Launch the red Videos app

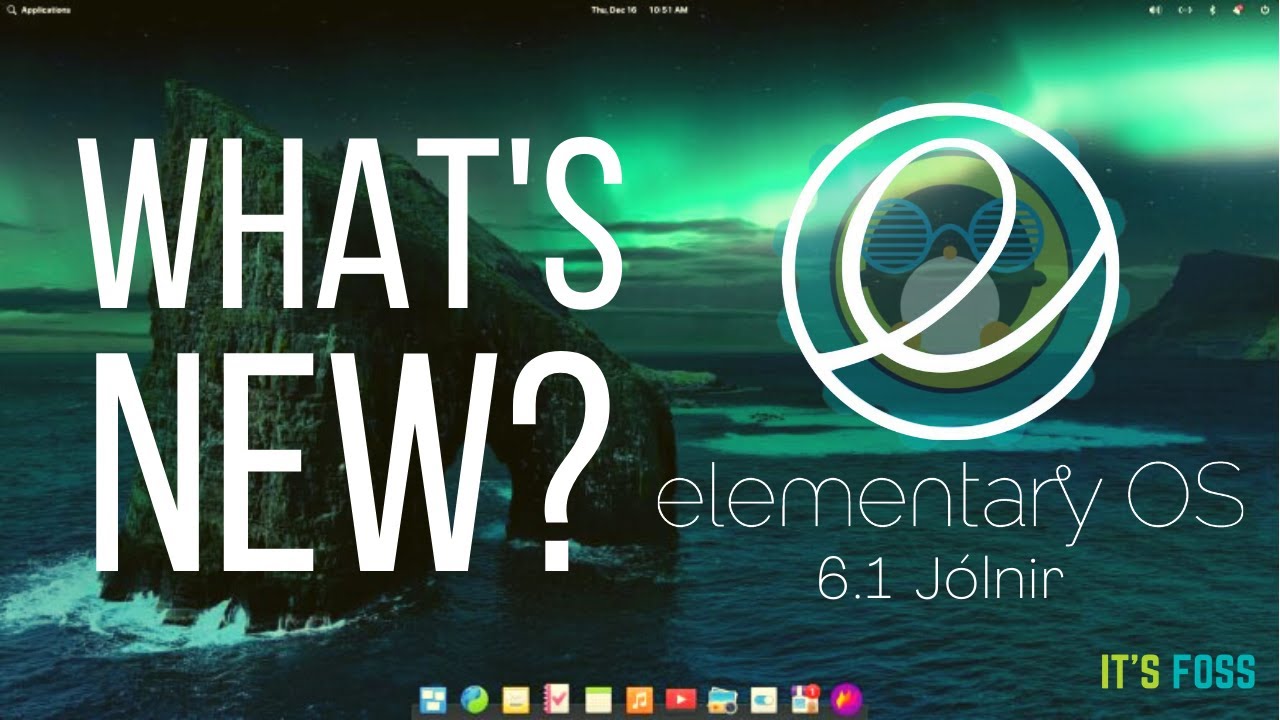(x=681, y=698)
